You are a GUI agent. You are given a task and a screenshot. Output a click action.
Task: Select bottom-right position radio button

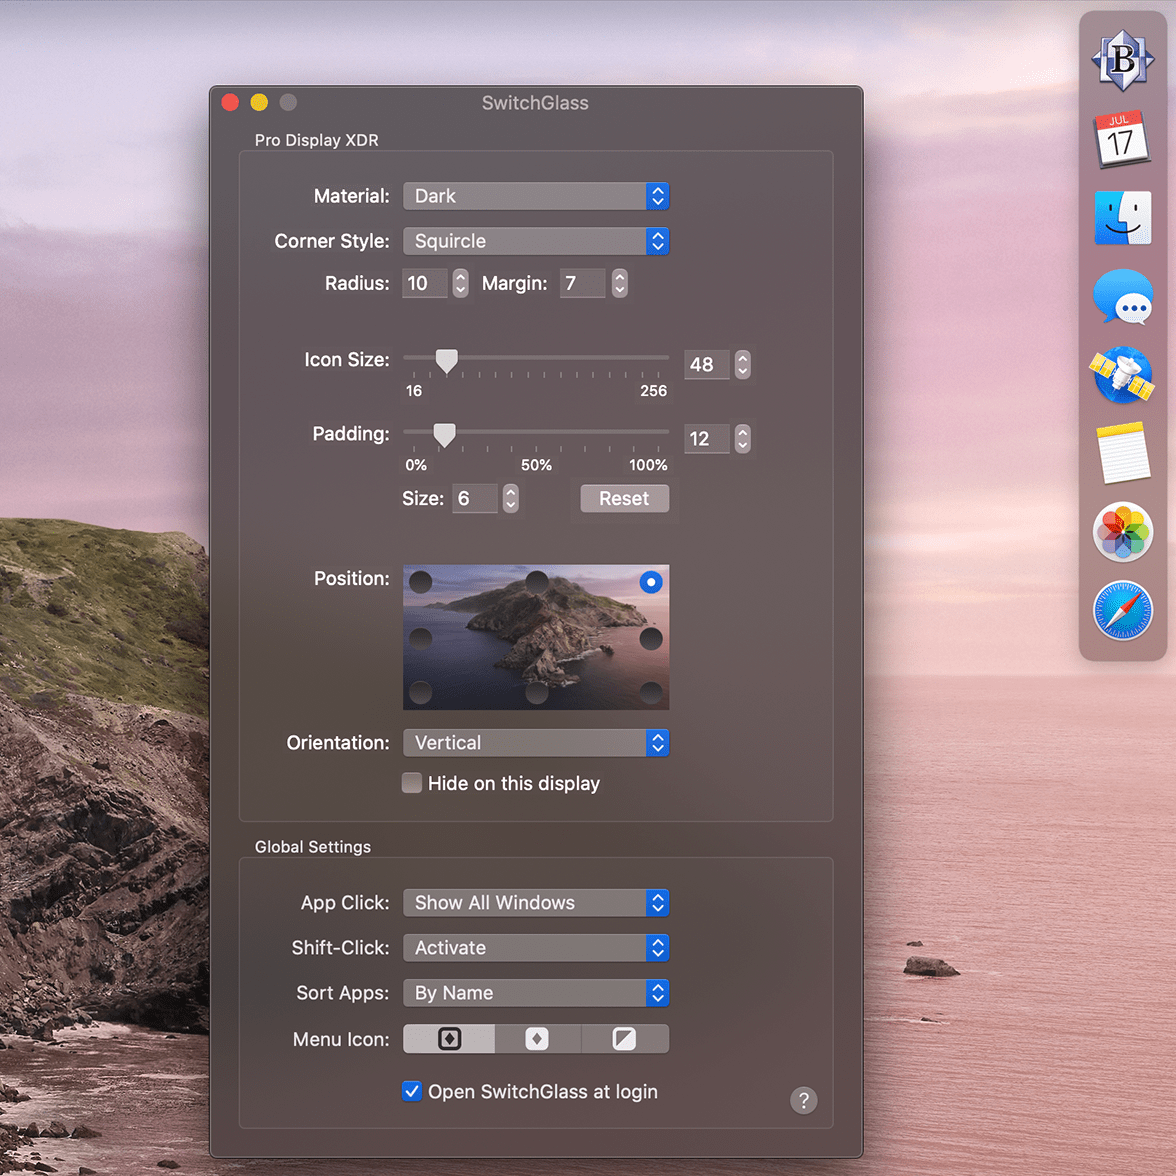click(x=650, y=692)
